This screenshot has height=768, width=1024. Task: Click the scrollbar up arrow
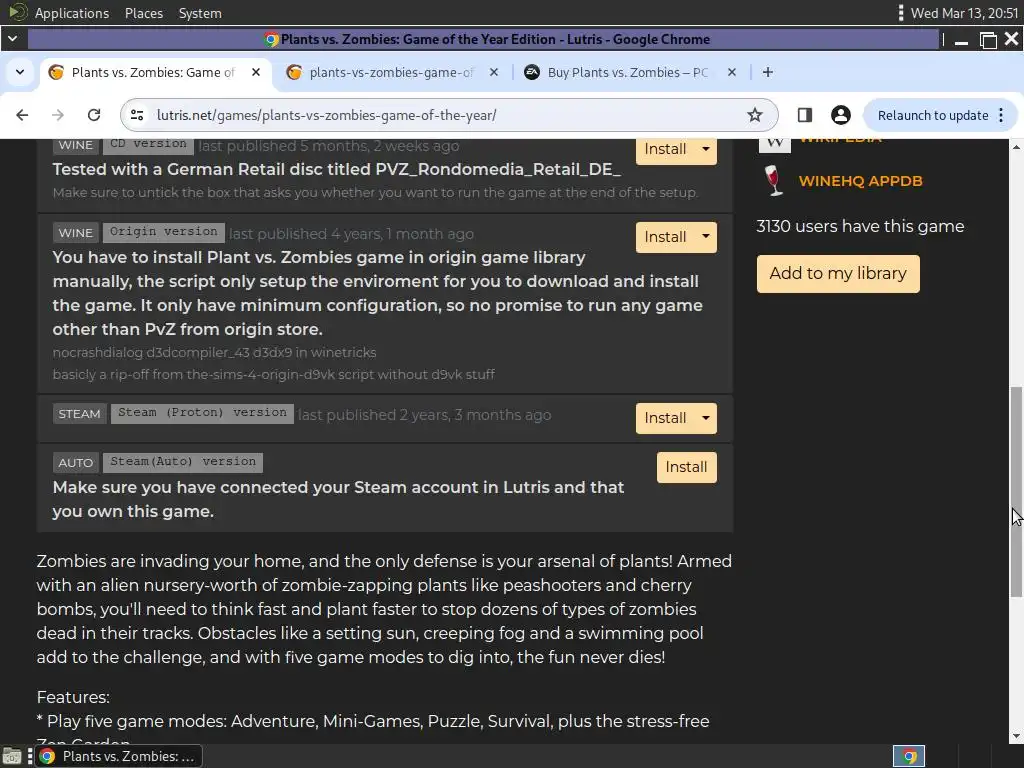pyautogui.click(x=1016, y=146)
